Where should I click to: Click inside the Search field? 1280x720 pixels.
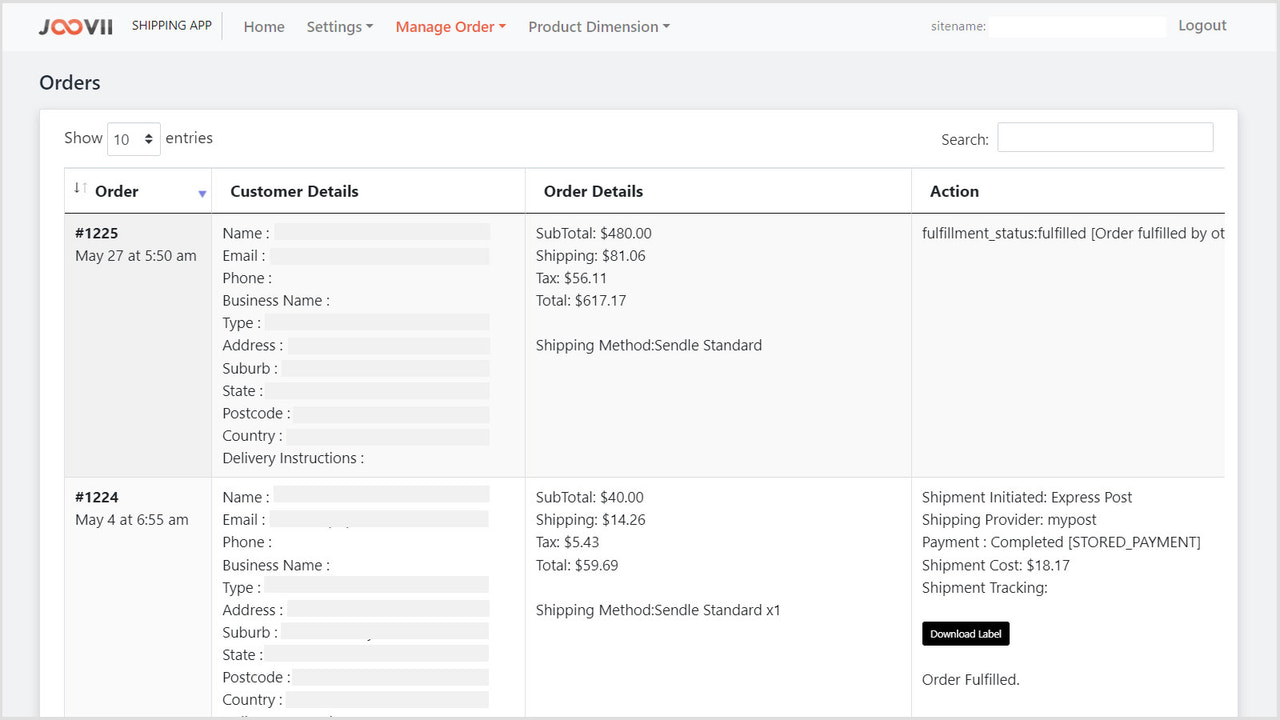pos(1104,137)
